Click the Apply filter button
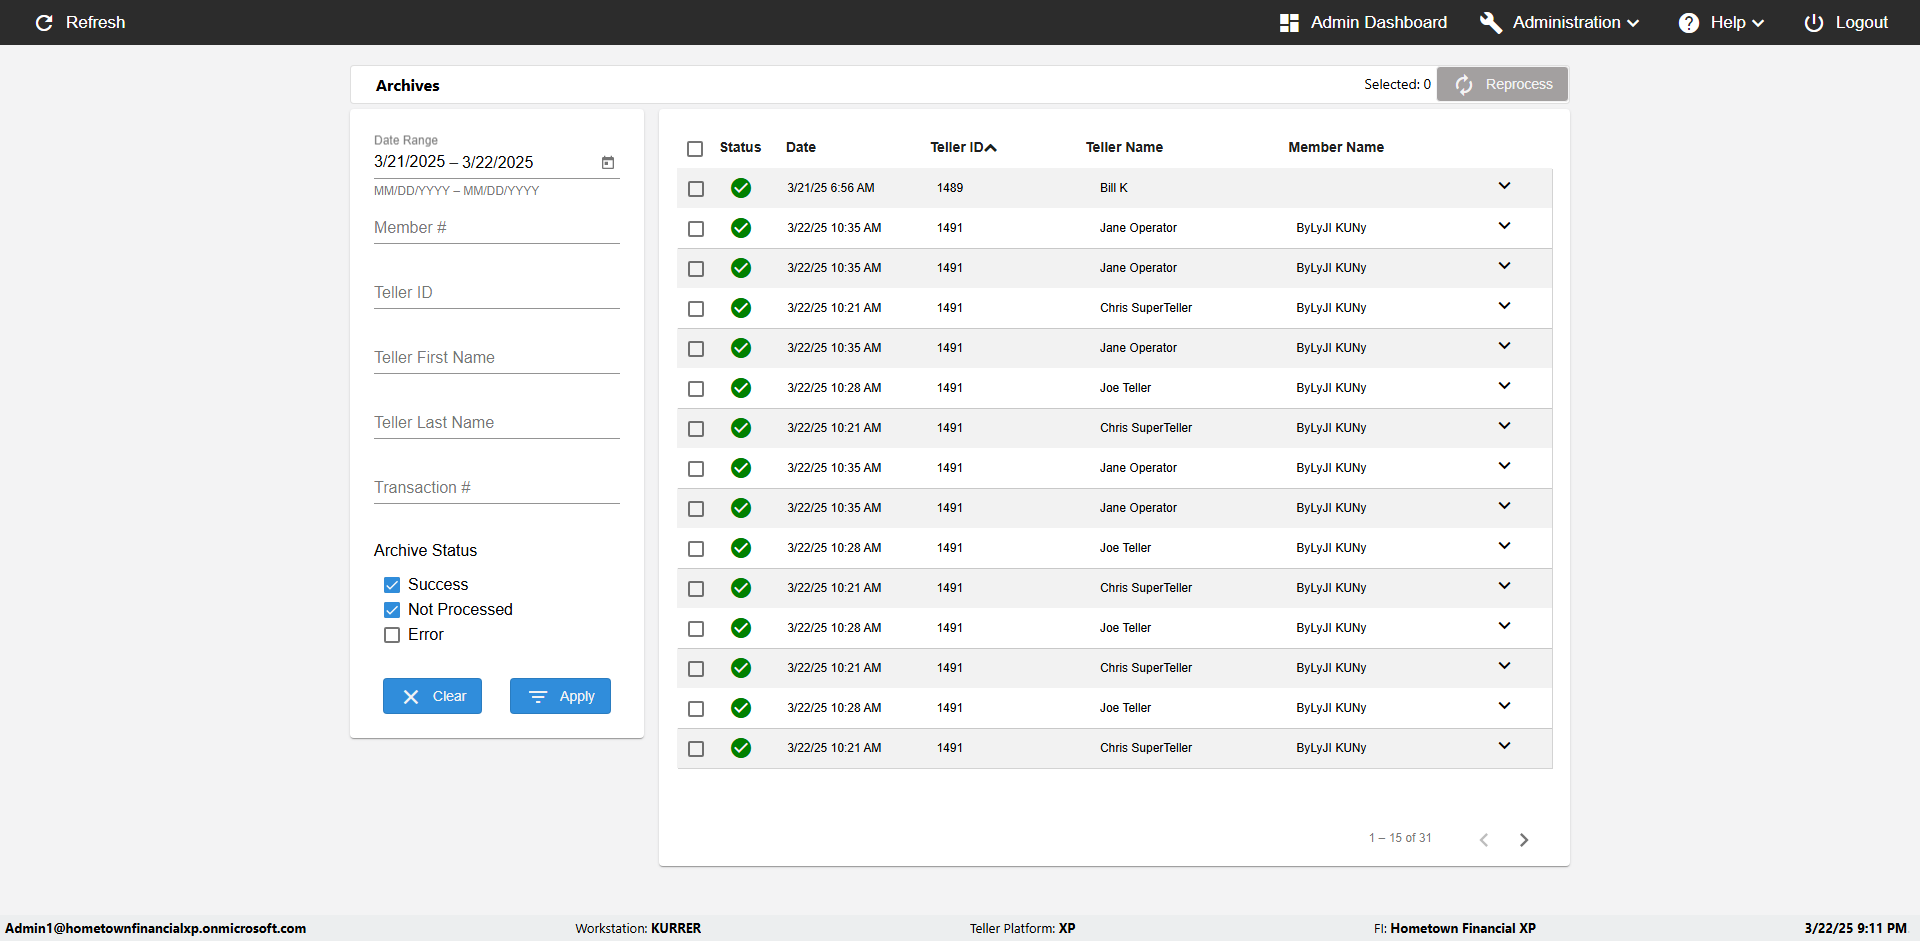This screenshot has height=941, width=1920. 560,696
